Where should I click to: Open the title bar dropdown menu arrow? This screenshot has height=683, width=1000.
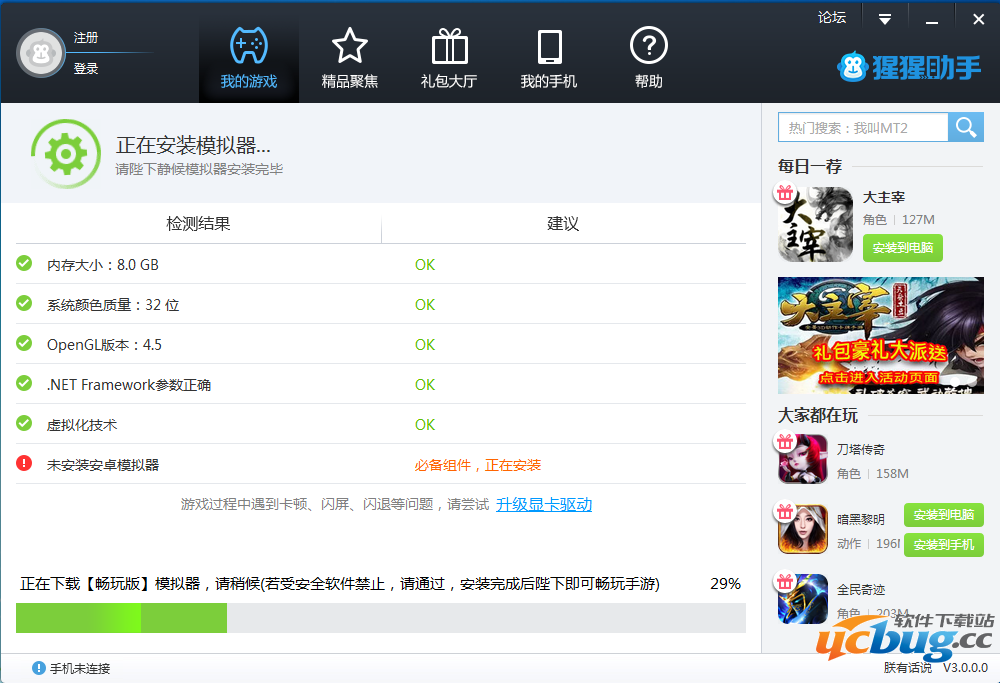point(884,19)
